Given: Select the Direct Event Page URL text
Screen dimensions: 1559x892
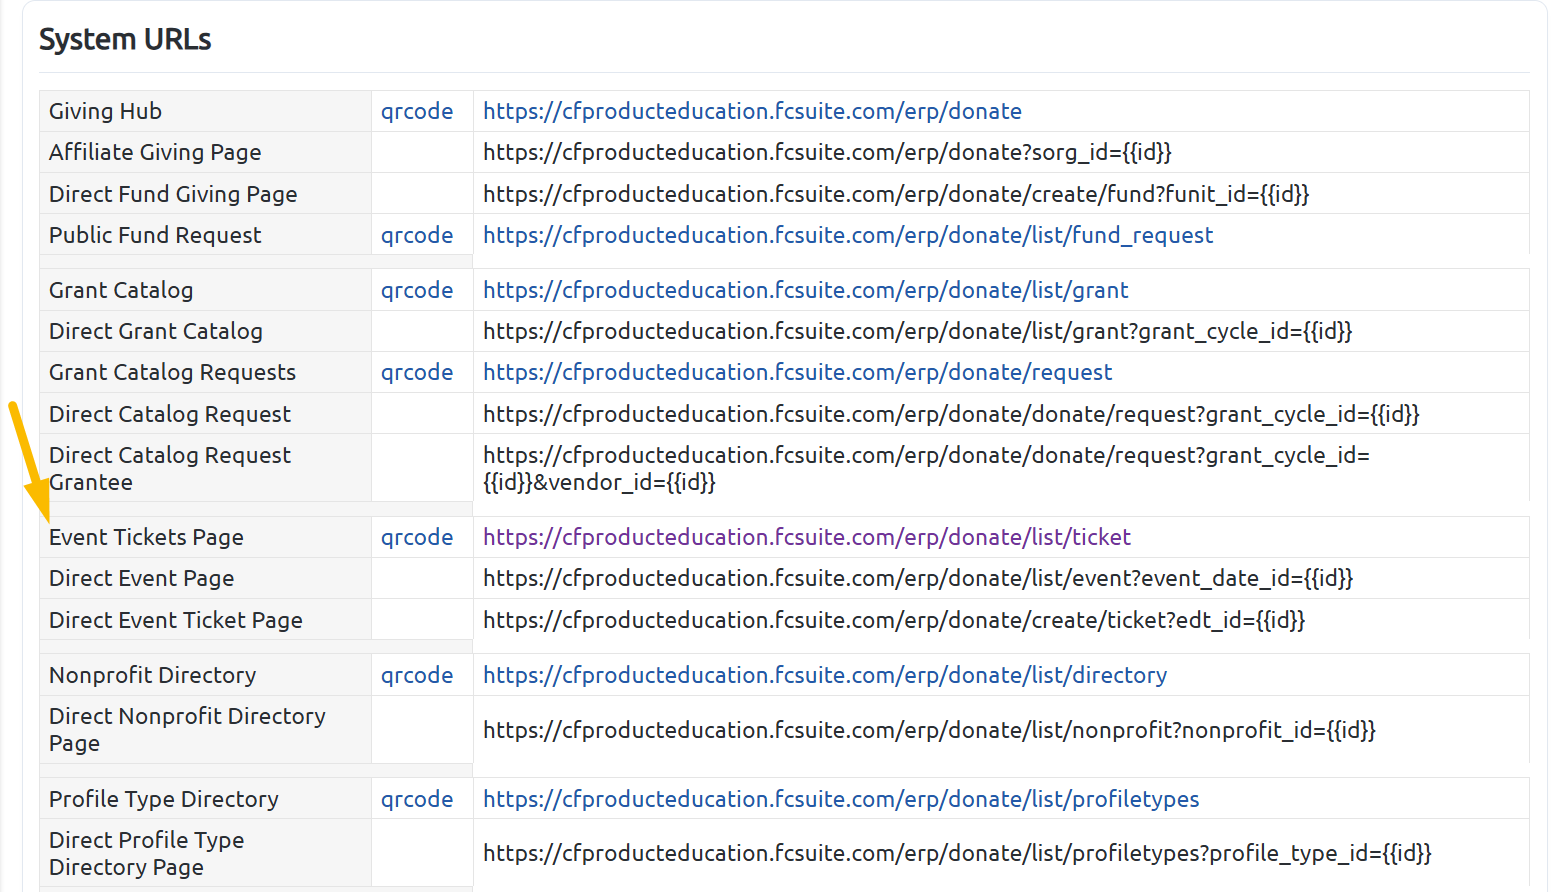Looking at the screenshot, I should click(x=918, y=578).
